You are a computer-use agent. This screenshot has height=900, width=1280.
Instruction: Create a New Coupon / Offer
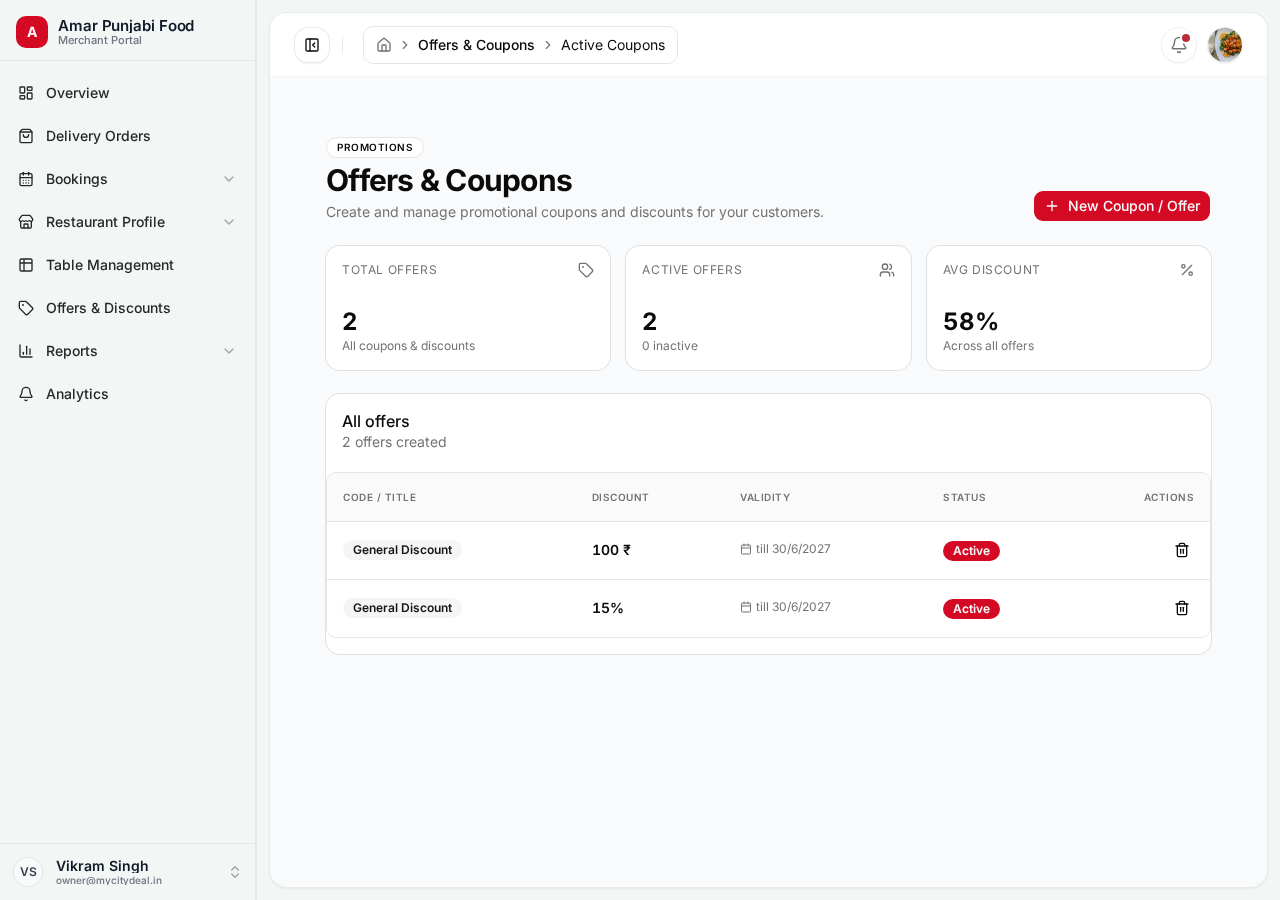pos(1122,206)
